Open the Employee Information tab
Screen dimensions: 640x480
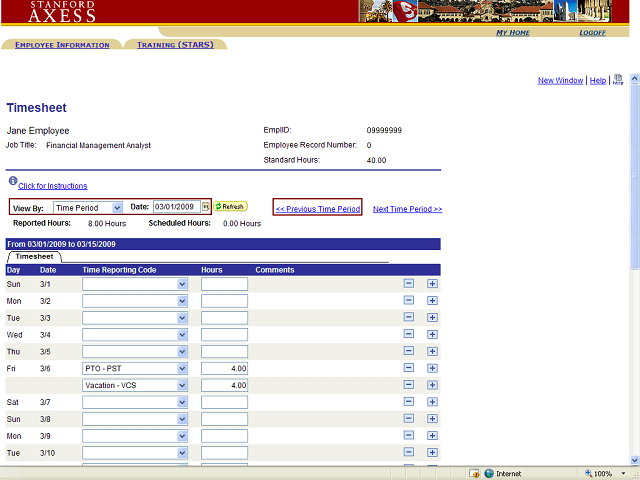(x=62, y=45)
